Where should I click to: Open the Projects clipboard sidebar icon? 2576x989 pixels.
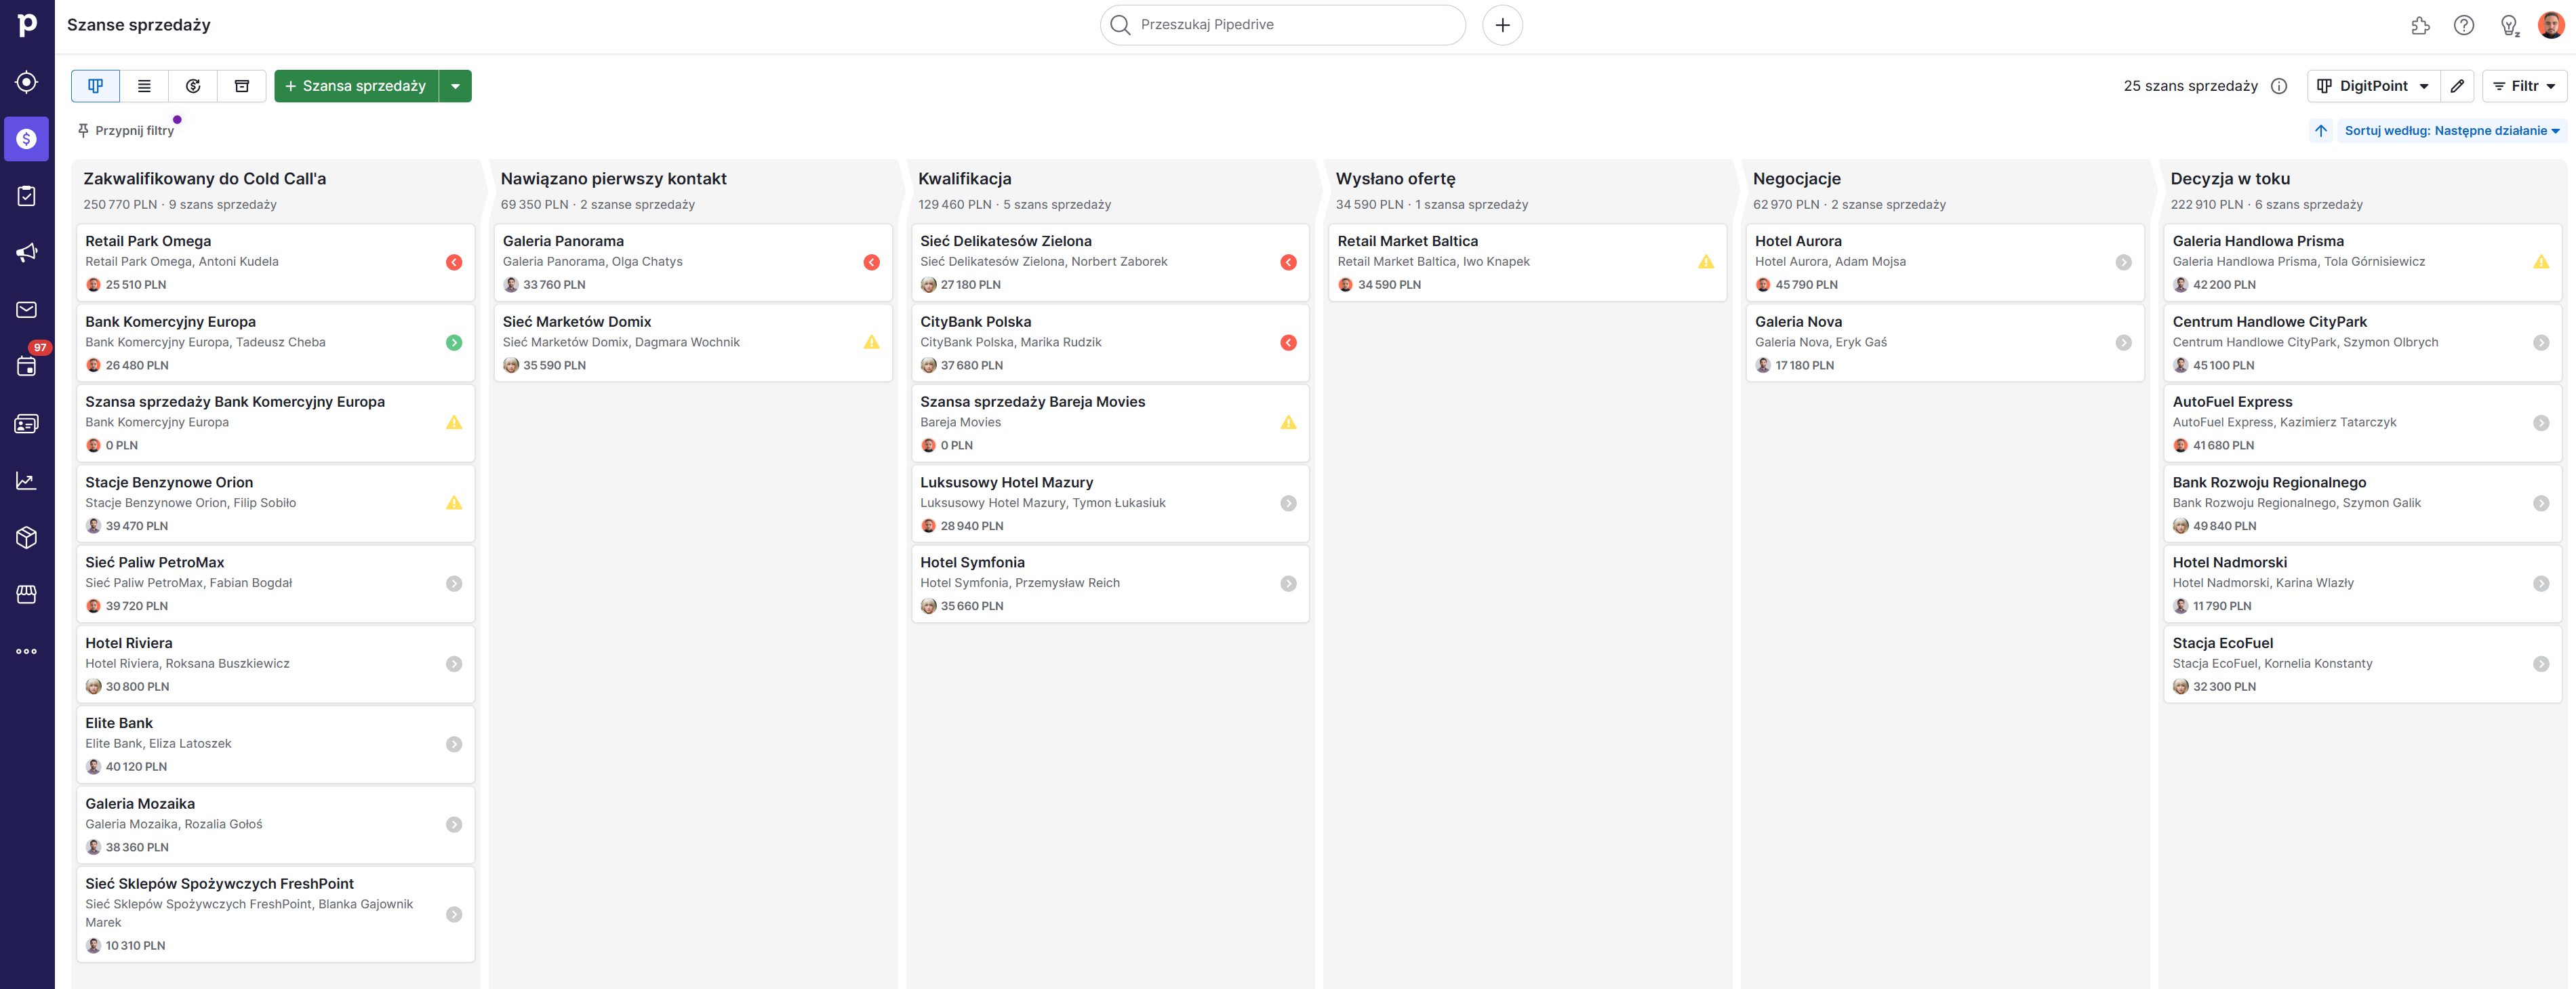pyautogui.click(x=27, y=196)
